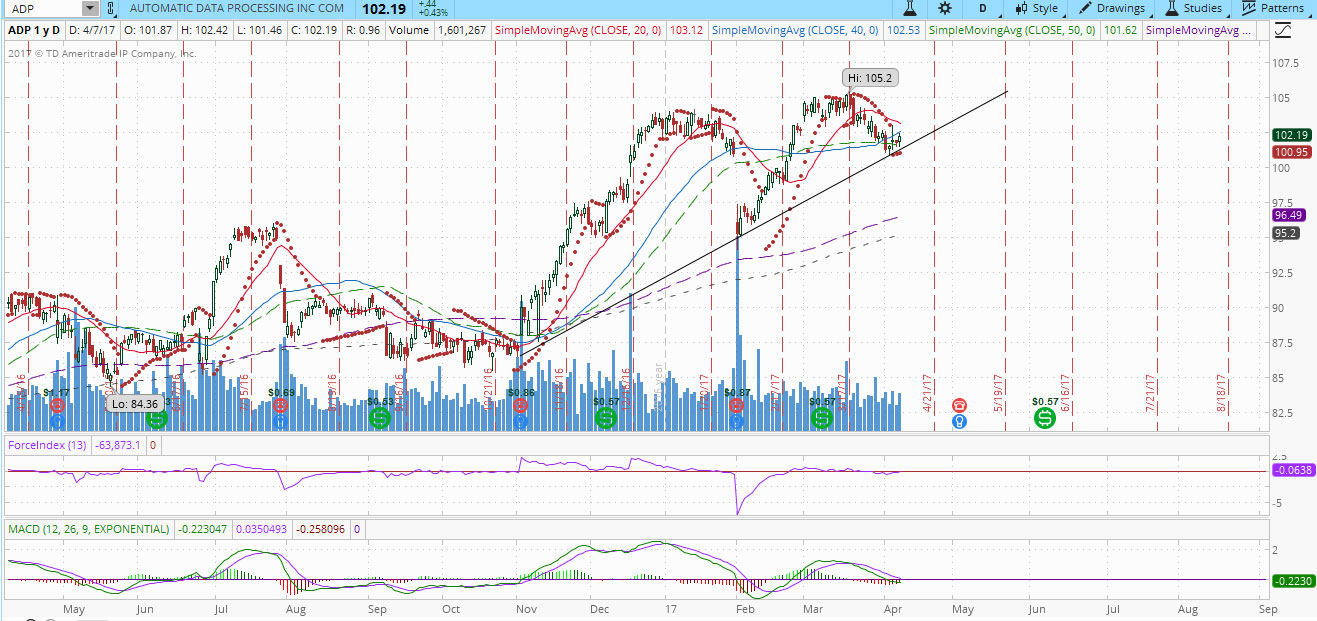Click the future $0.57 green dividend icon near June
The width and height of the screenshot is (1317, 621).
pos(1044,418)
